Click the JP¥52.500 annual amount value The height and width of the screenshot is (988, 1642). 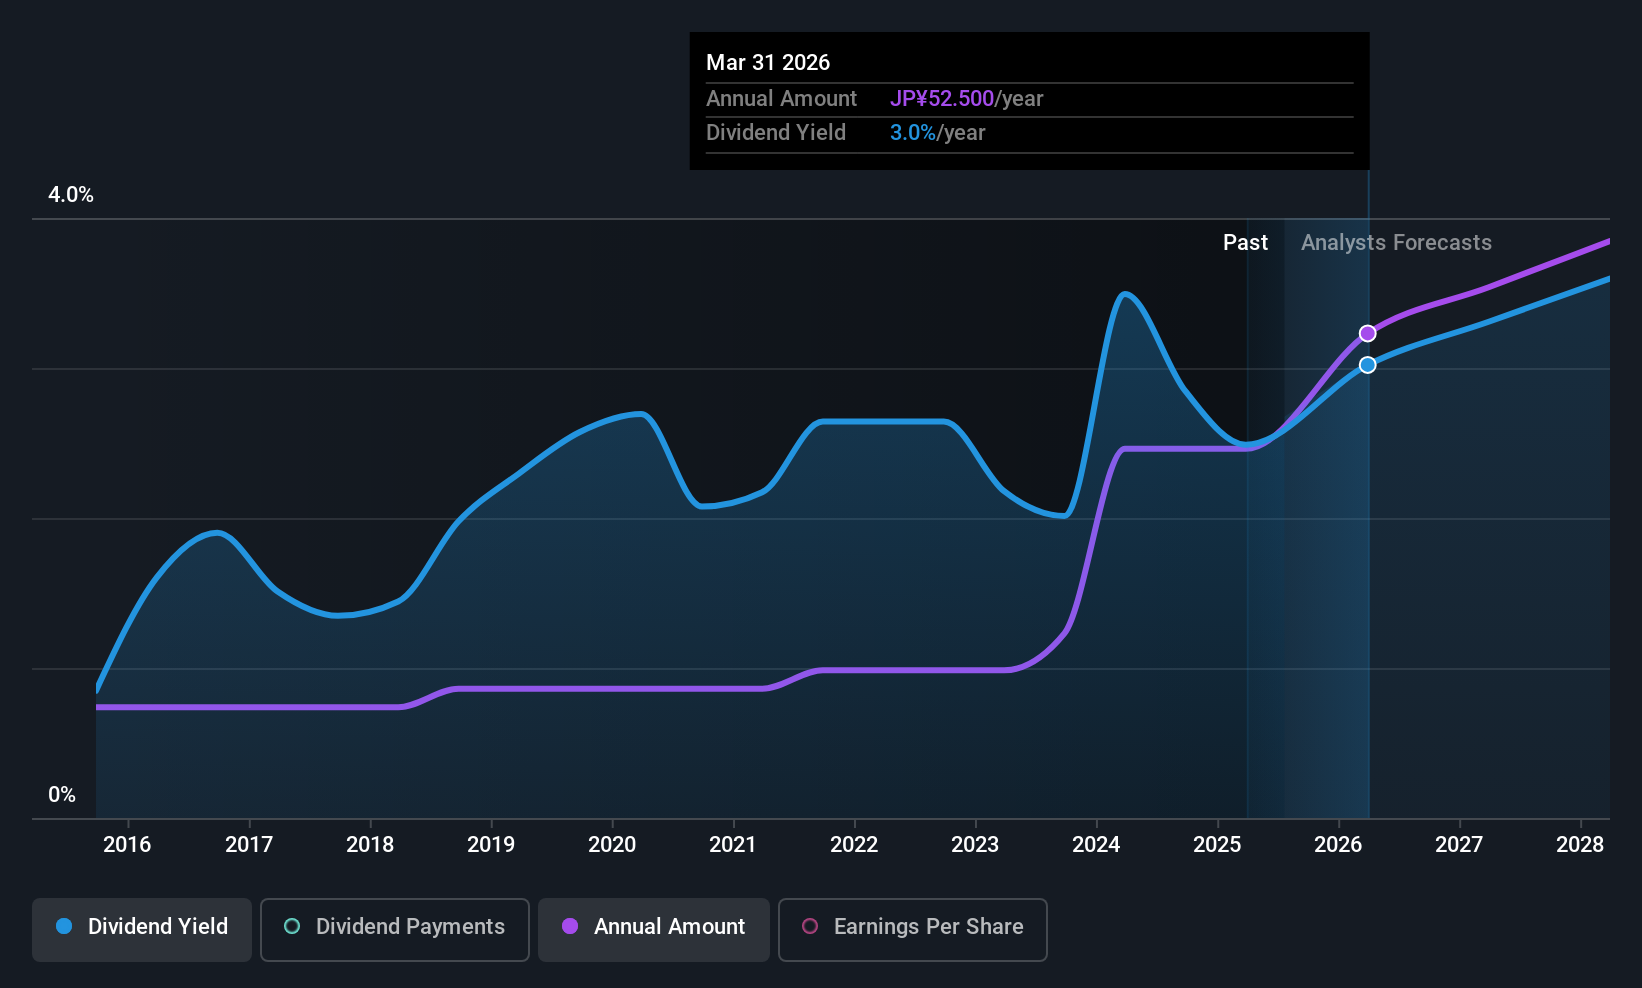[942, 99]
